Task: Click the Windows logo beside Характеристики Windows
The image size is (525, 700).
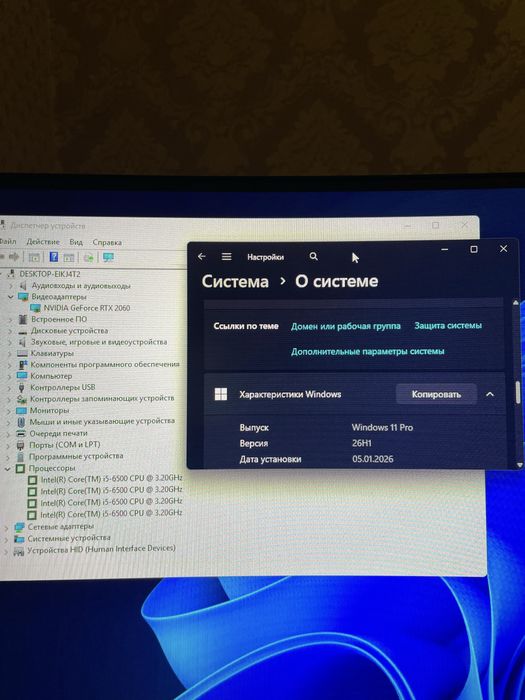Action: pos(221,394)
